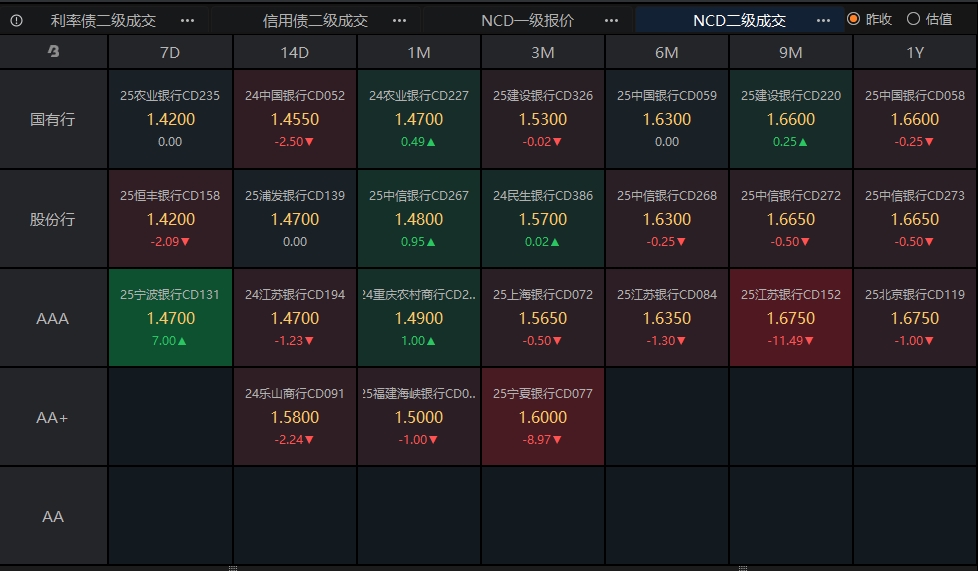Open the 25中信银行CD267 cell
This screenshot has width=978, height=571.
pyautogui.click(x=419, y=219)
